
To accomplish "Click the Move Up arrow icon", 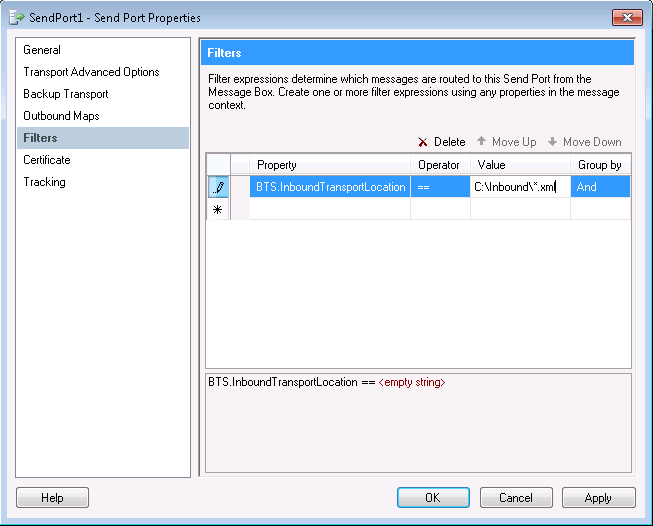I will coord(481,141).
